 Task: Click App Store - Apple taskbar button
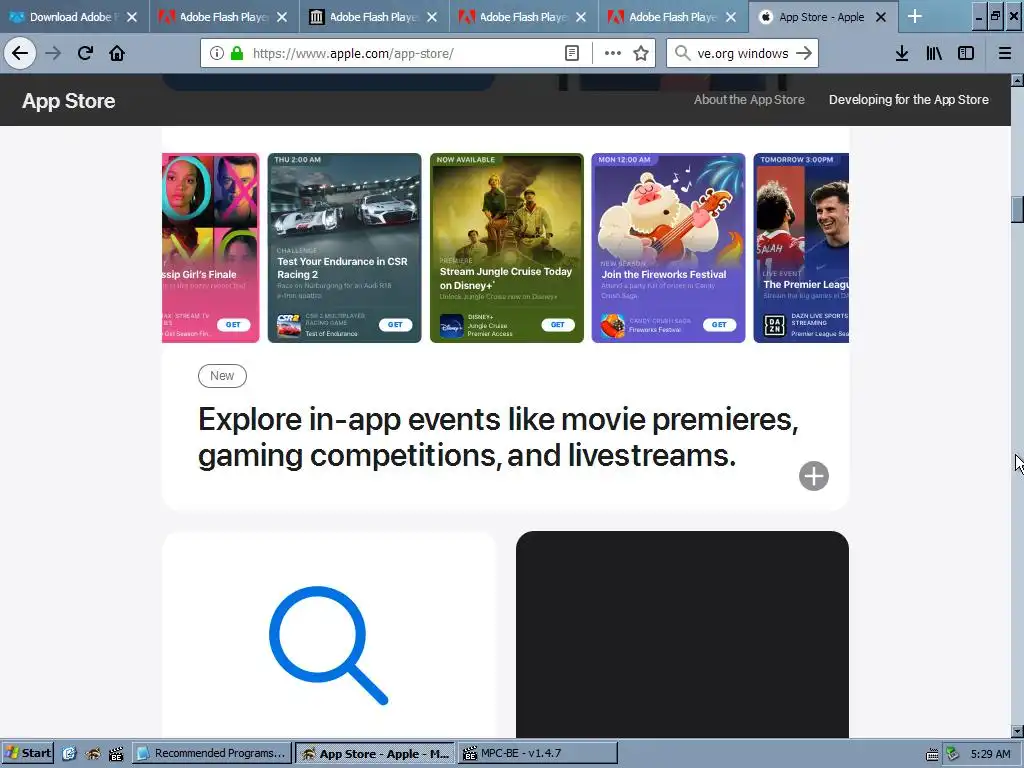pos(375,753)
